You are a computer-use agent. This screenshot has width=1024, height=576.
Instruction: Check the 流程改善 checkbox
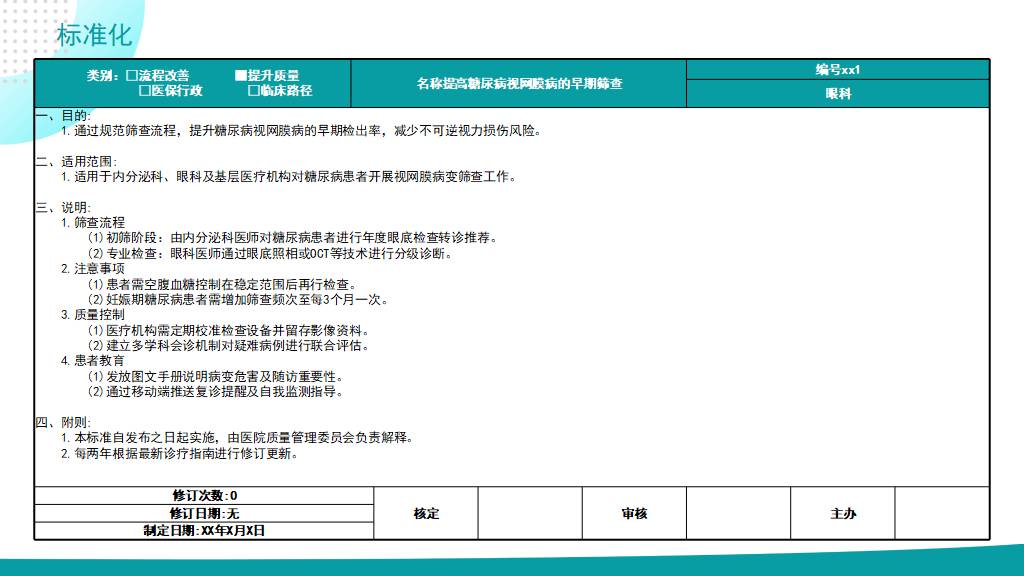click(x=132, y=76)
